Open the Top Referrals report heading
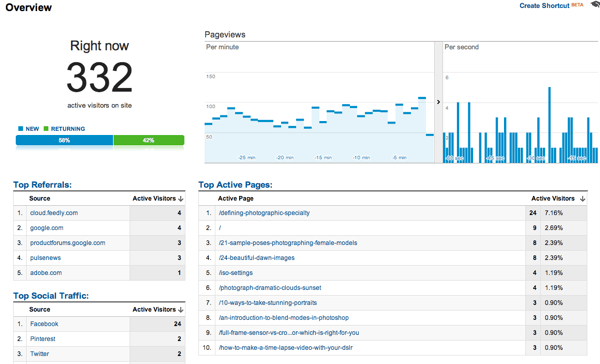600x364 pixels. click(x=42, y=185)
